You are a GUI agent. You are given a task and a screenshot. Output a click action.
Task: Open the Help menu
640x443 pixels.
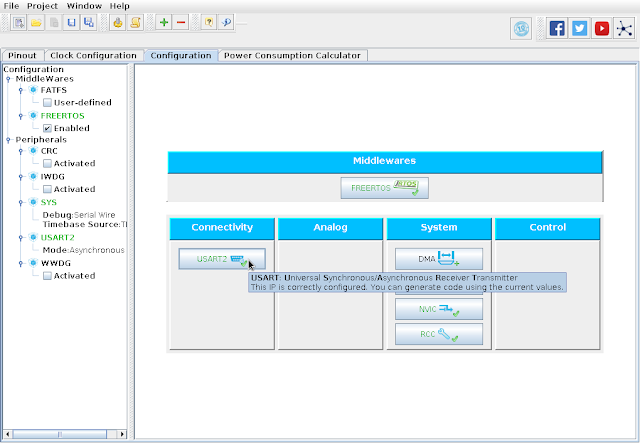(120, 6)
